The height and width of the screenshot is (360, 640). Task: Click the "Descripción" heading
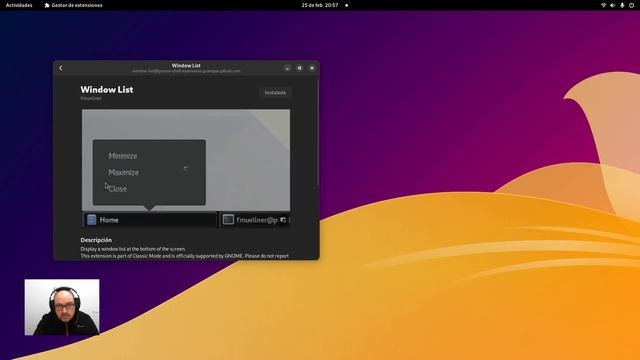tap(96, 240)
